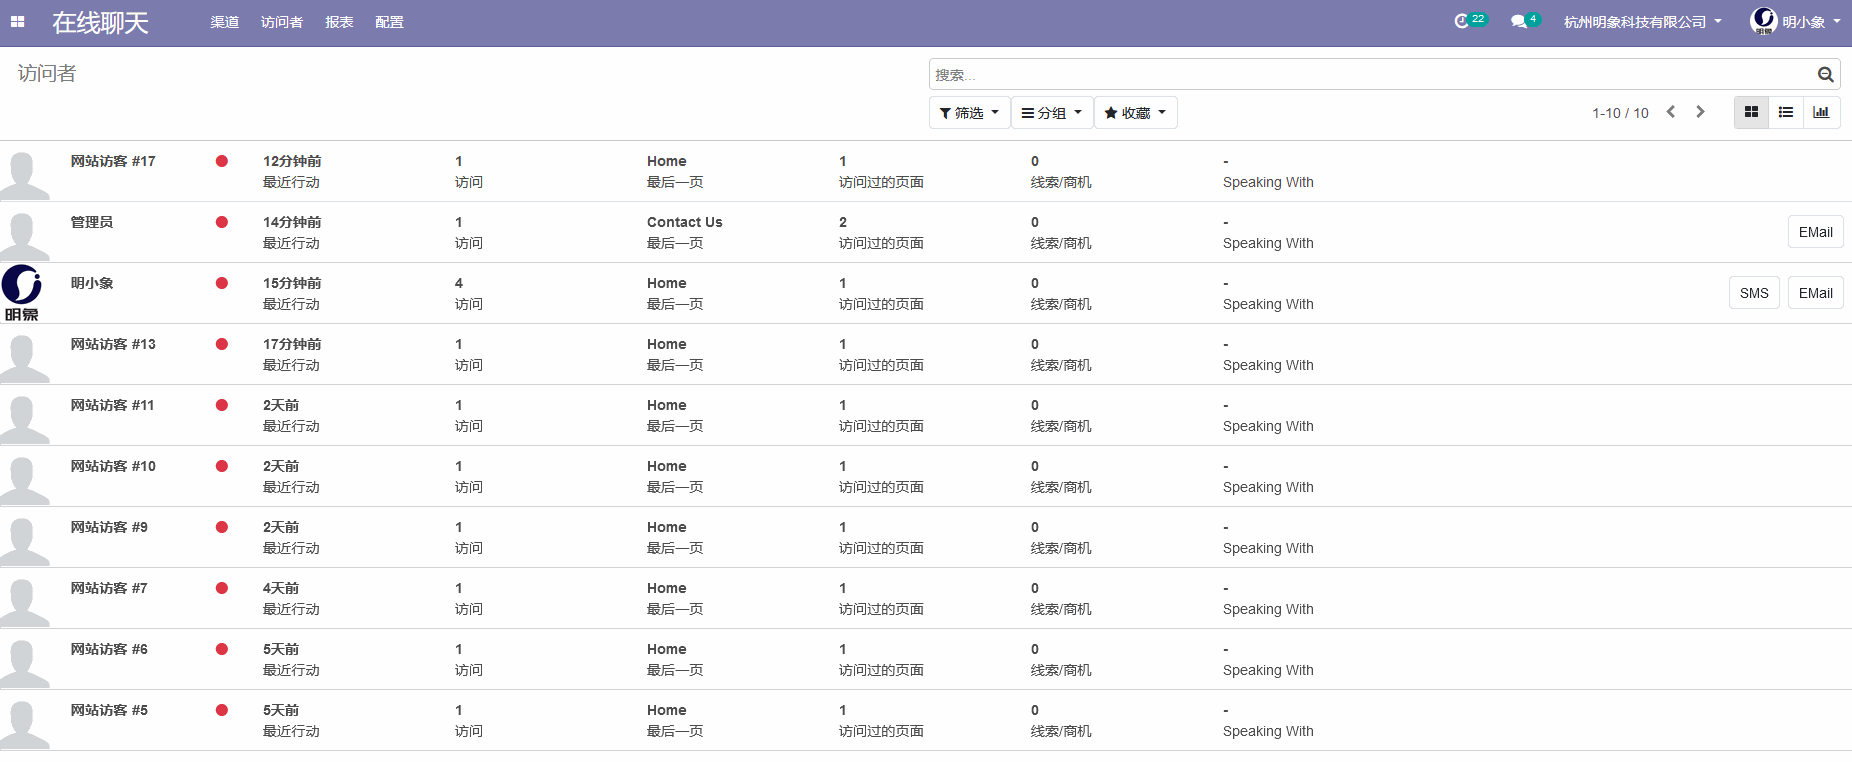Click red status dot for 网站访客 #5
Image resolution: width=1852 pixels, height=762 pixels.
tap(222, 710)
